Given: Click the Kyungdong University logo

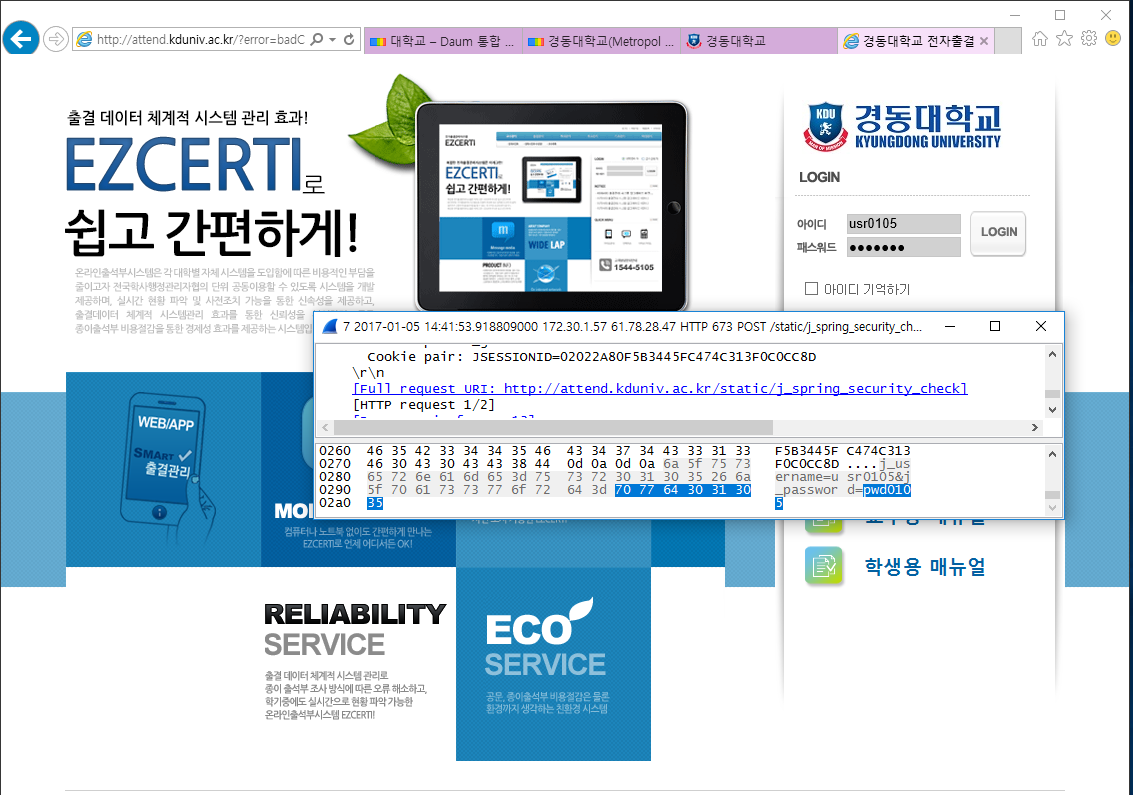Looking at the screenshot, I should pyautogui.click(x=902, y=127).
